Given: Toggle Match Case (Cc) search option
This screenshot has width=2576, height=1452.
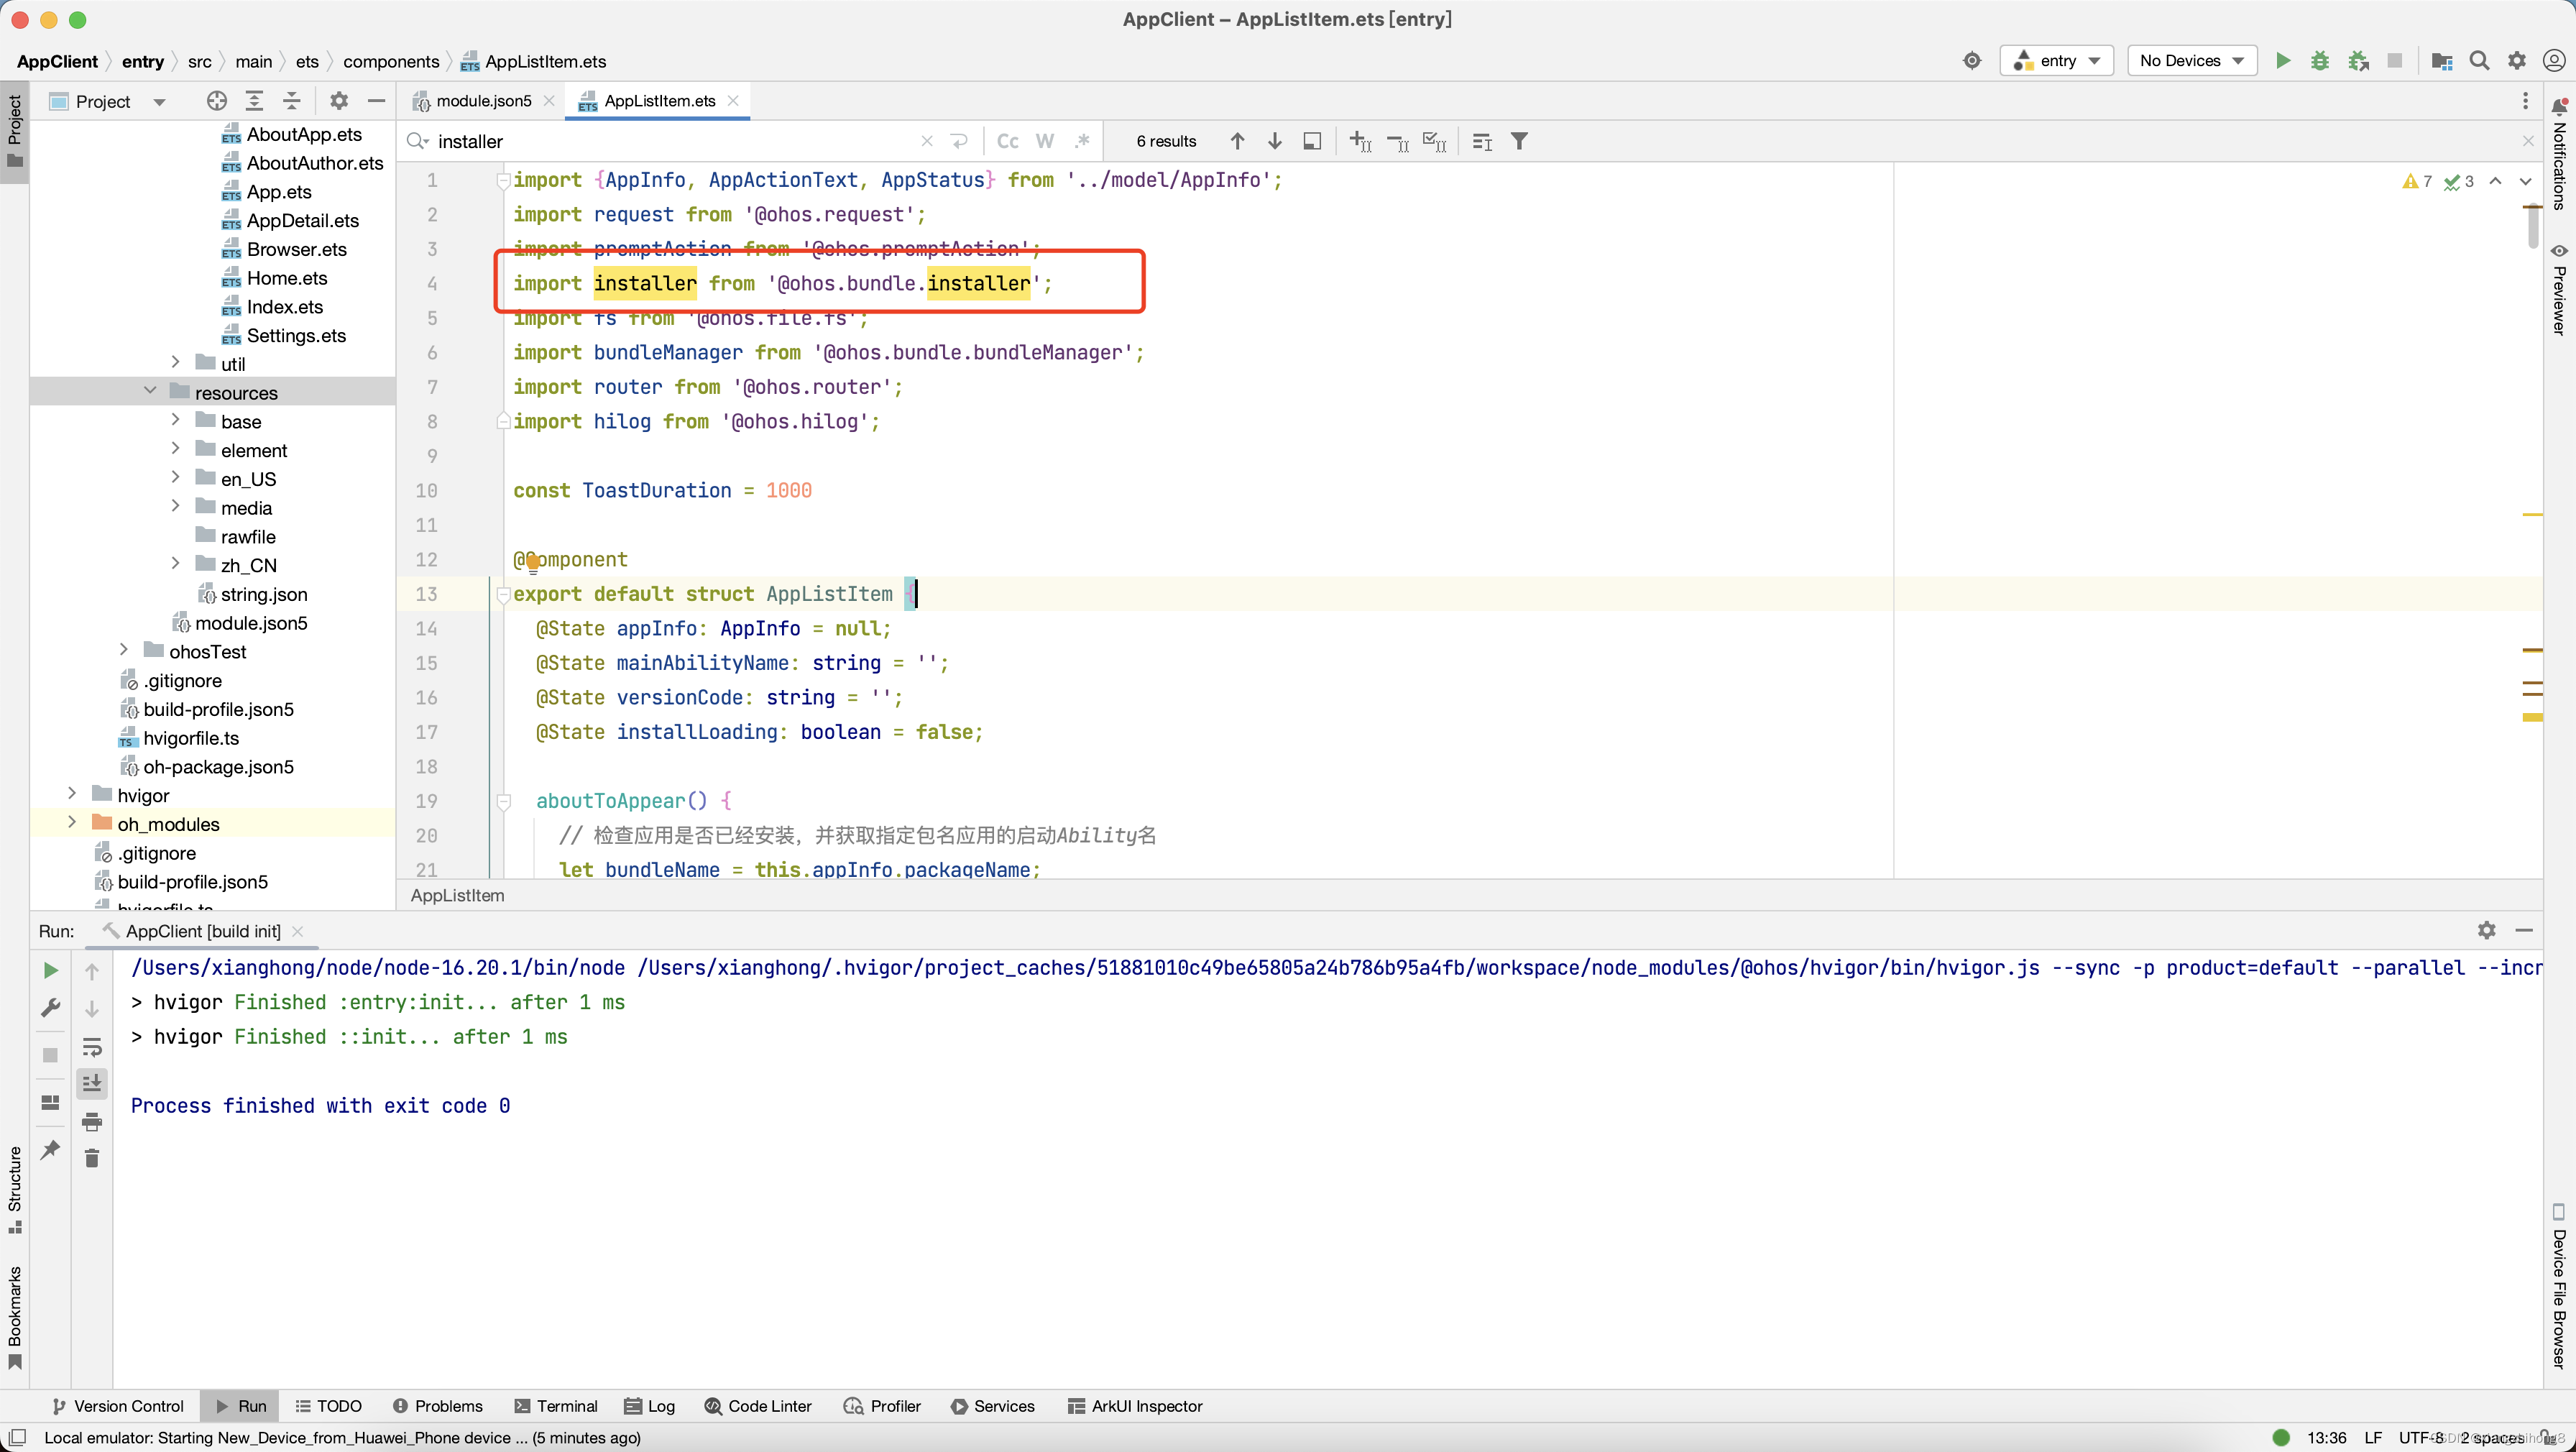Looking at the screenshot, I should click(x=1007, y=141).
